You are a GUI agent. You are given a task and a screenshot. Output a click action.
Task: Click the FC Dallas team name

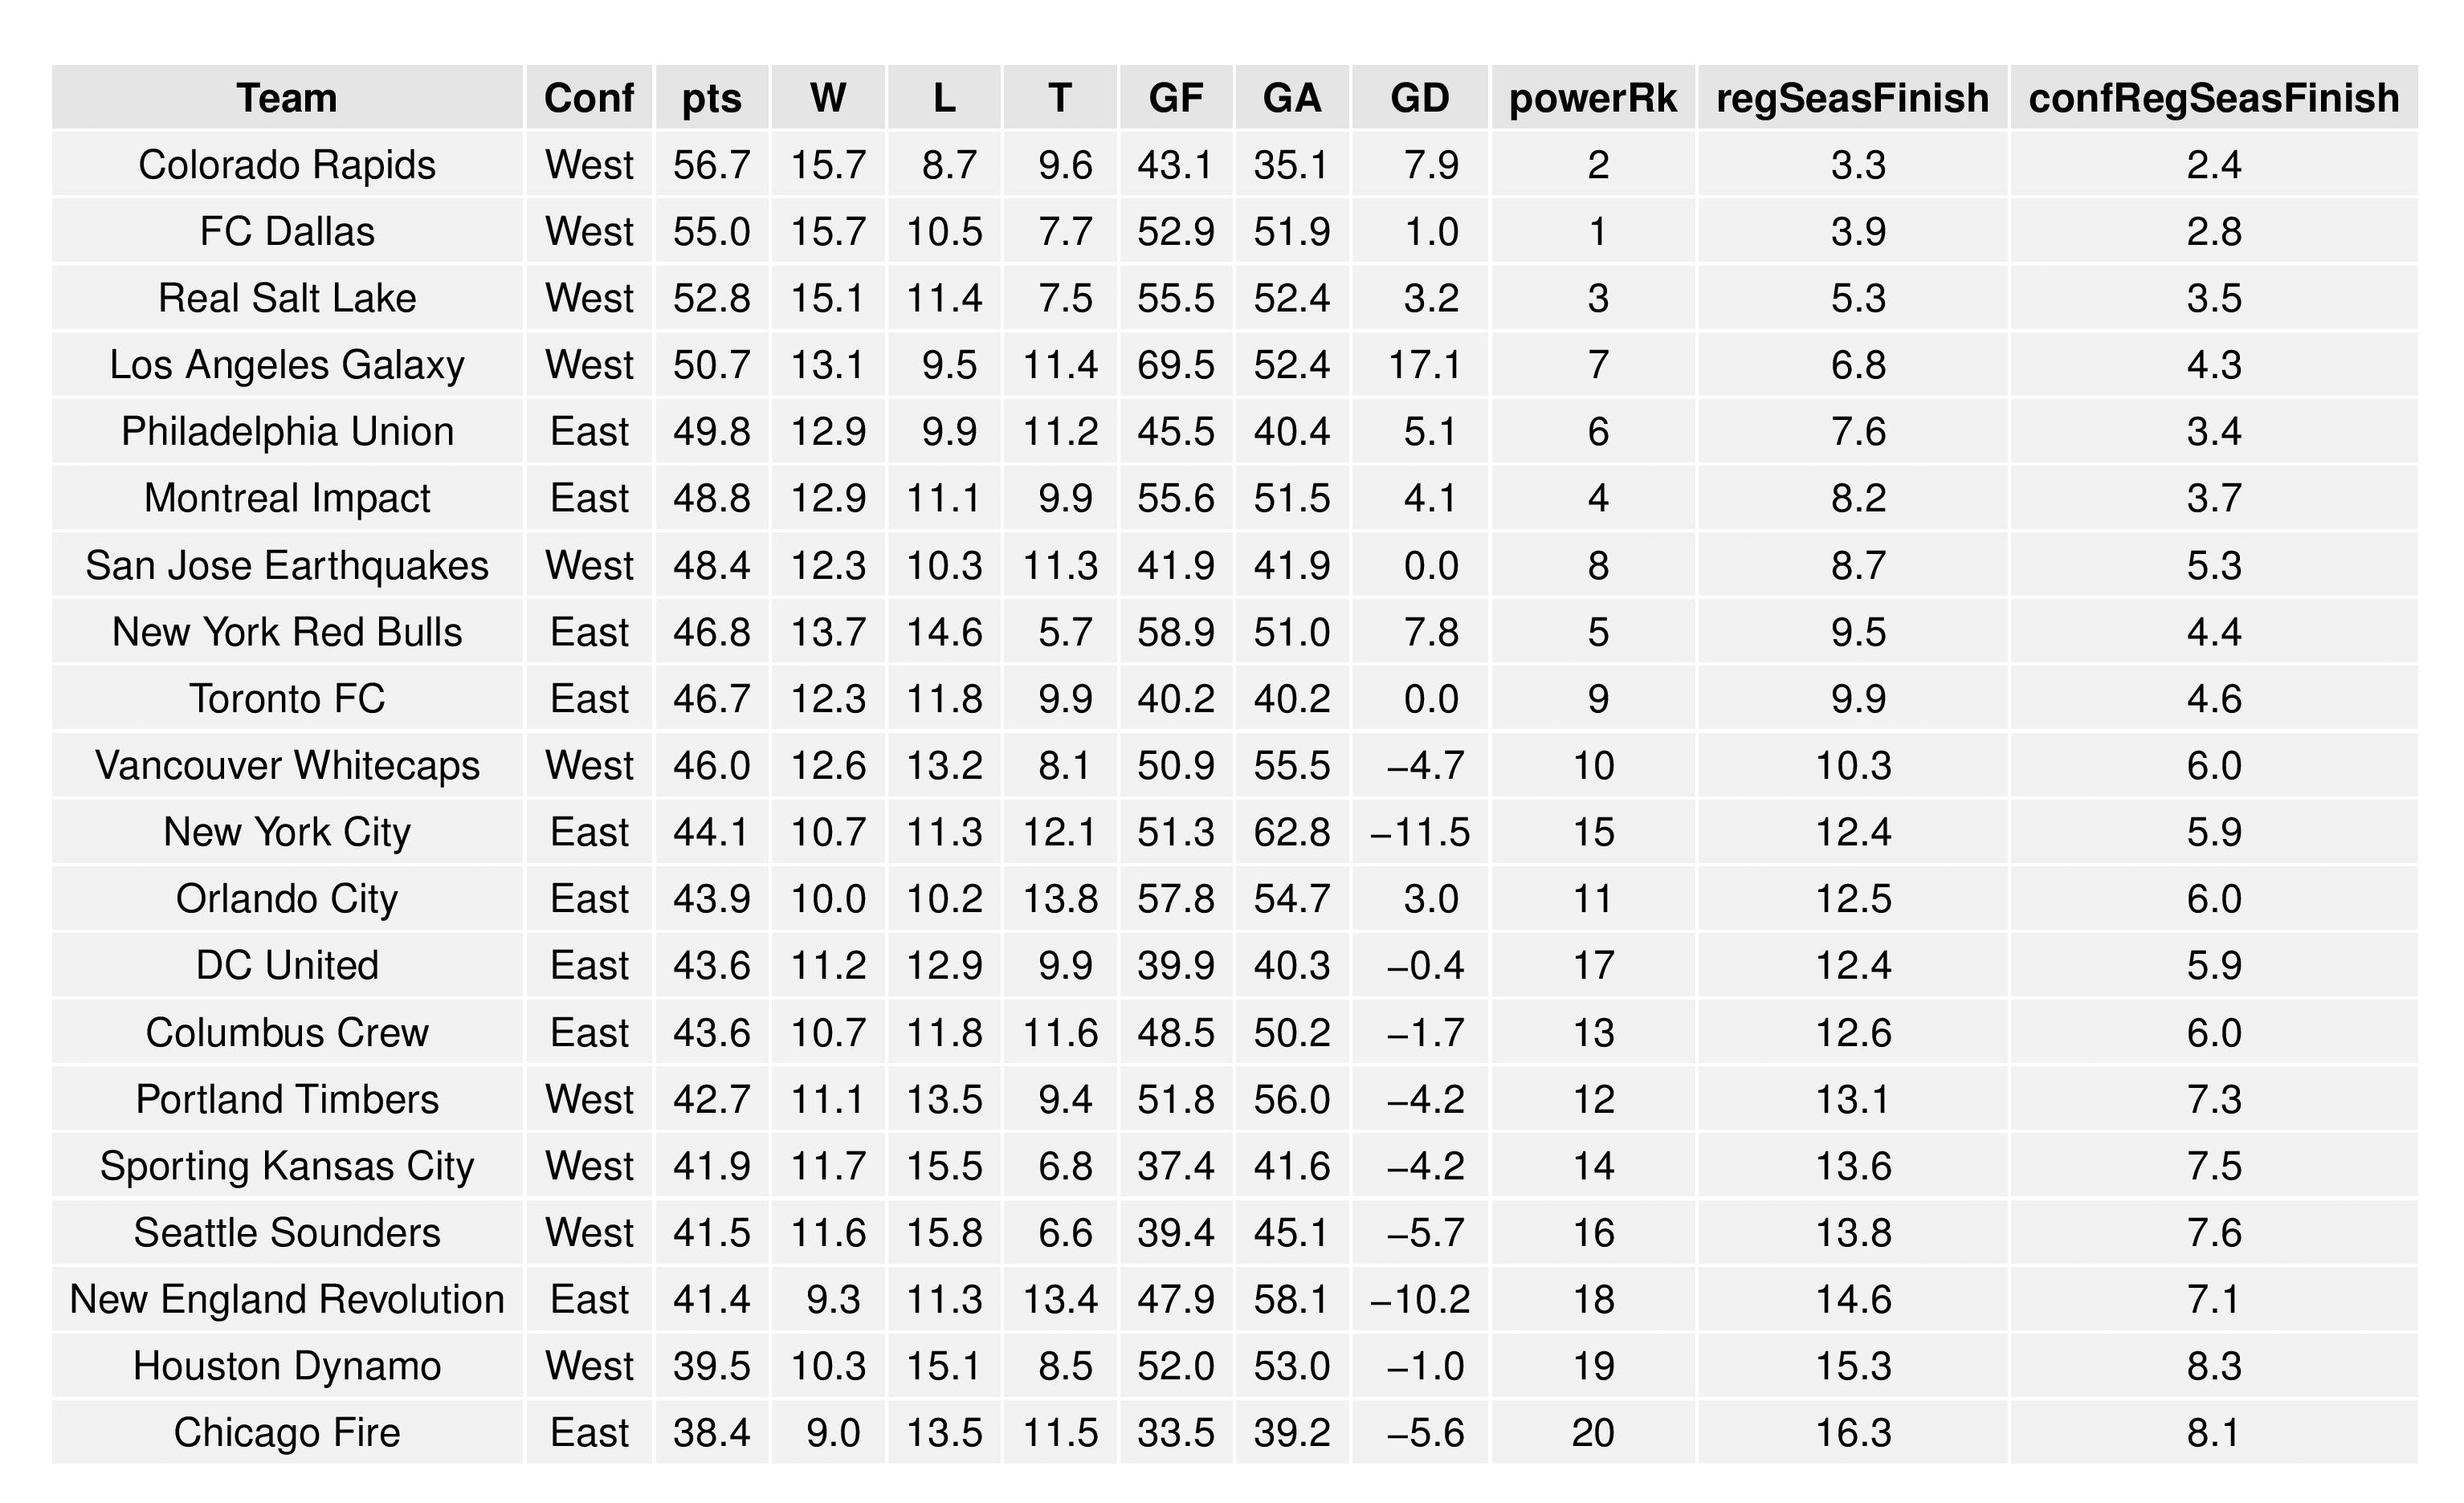[x=287, y=232]
